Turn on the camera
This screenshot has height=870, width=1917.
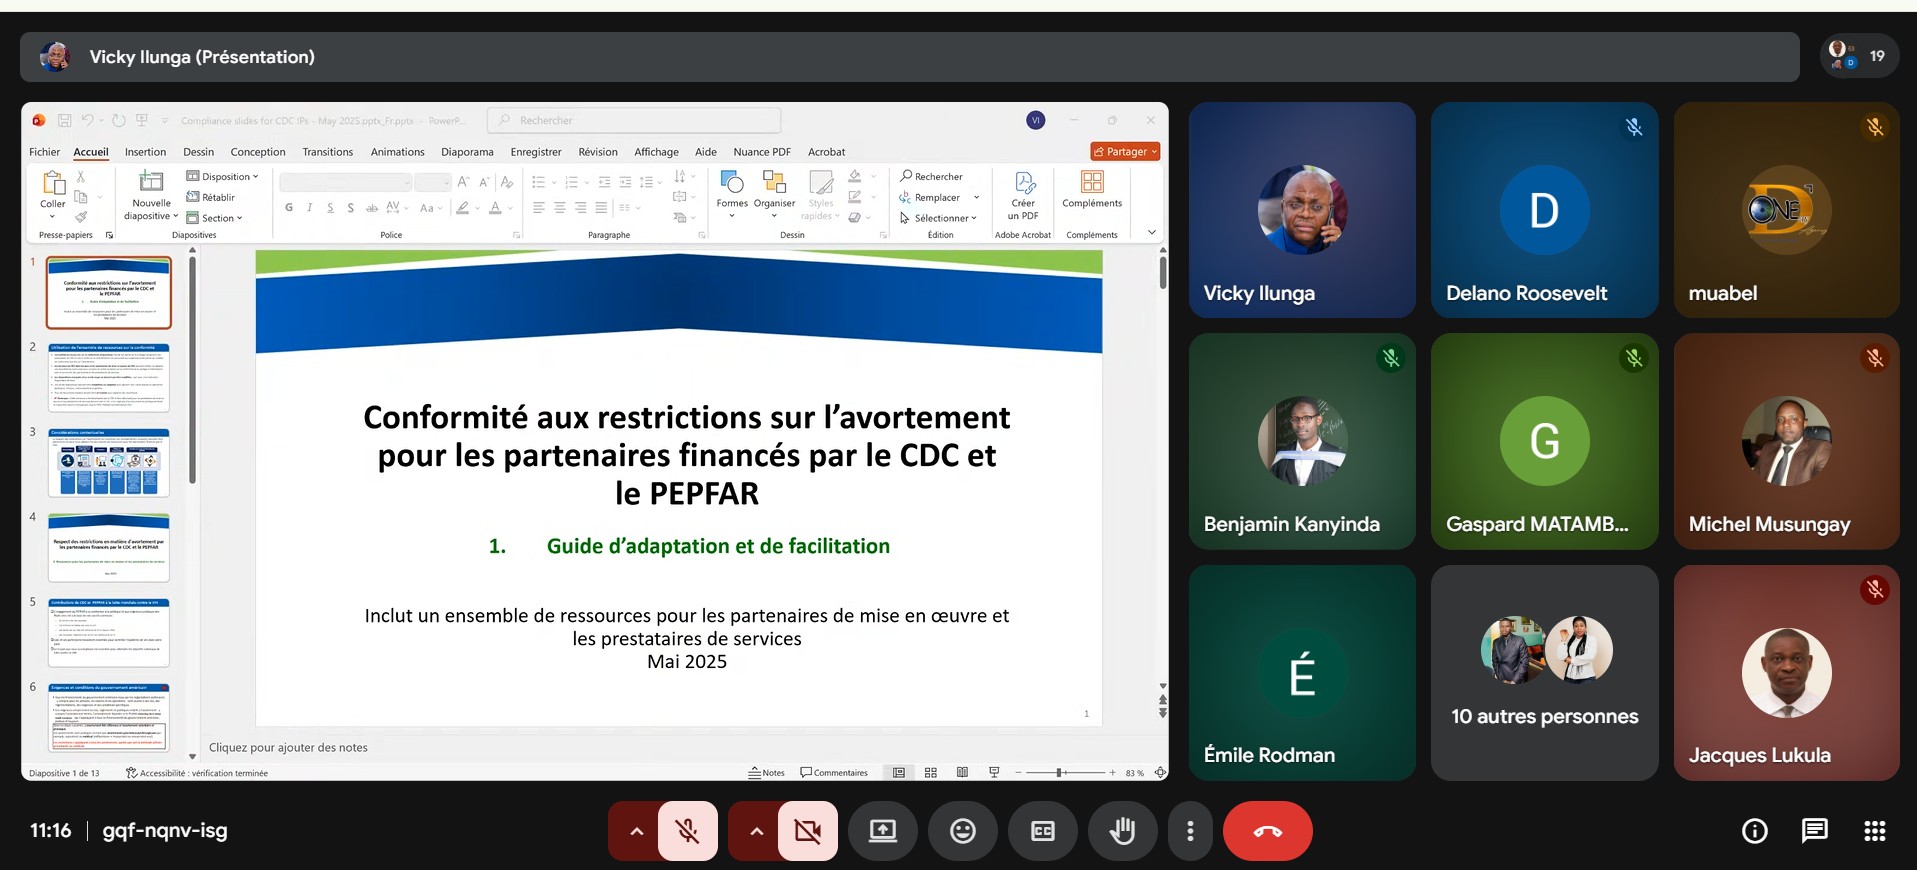807,831
